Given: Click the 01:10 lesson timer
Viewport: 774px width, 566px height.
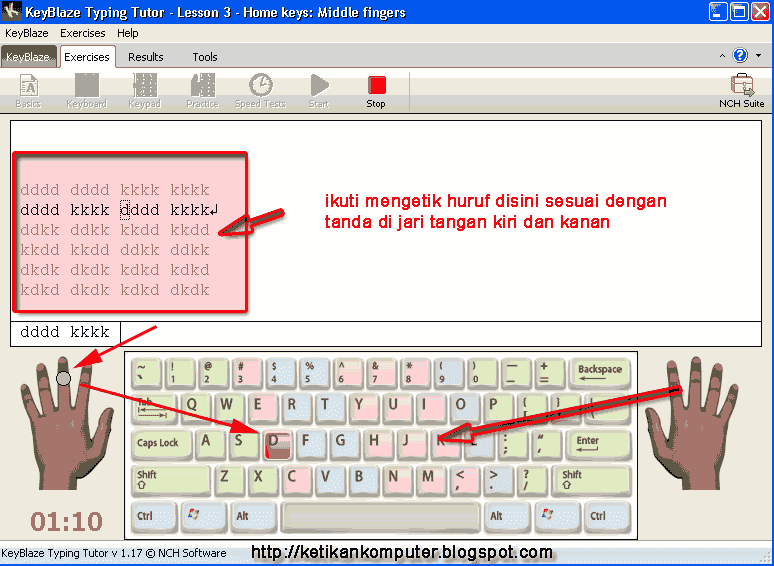Looking at the screenshot, I should pos(66,521).
